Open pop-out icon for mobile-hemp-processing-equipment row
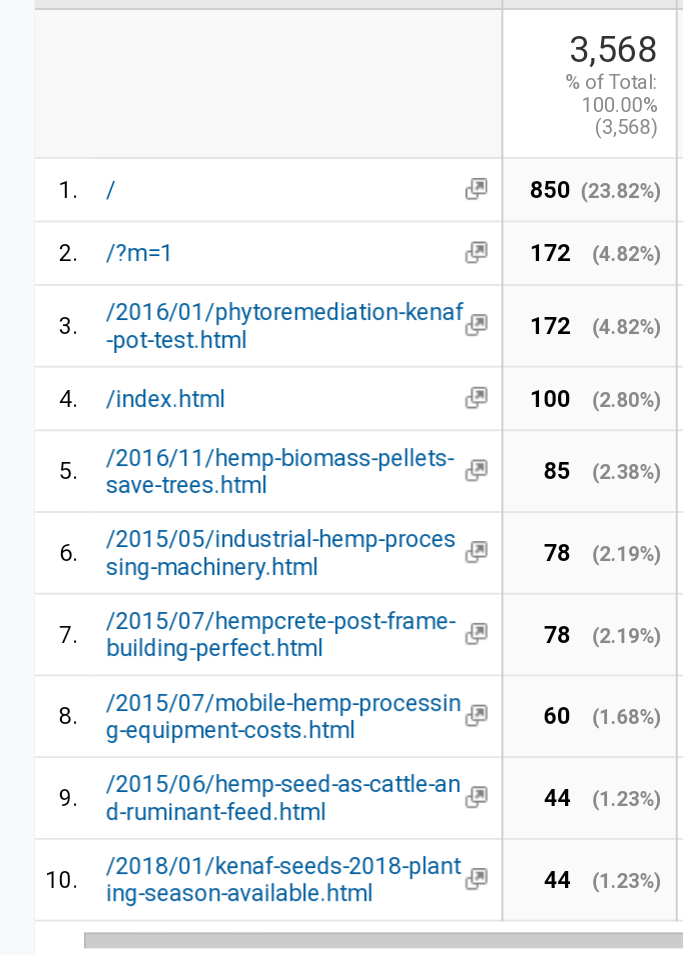 476,716
